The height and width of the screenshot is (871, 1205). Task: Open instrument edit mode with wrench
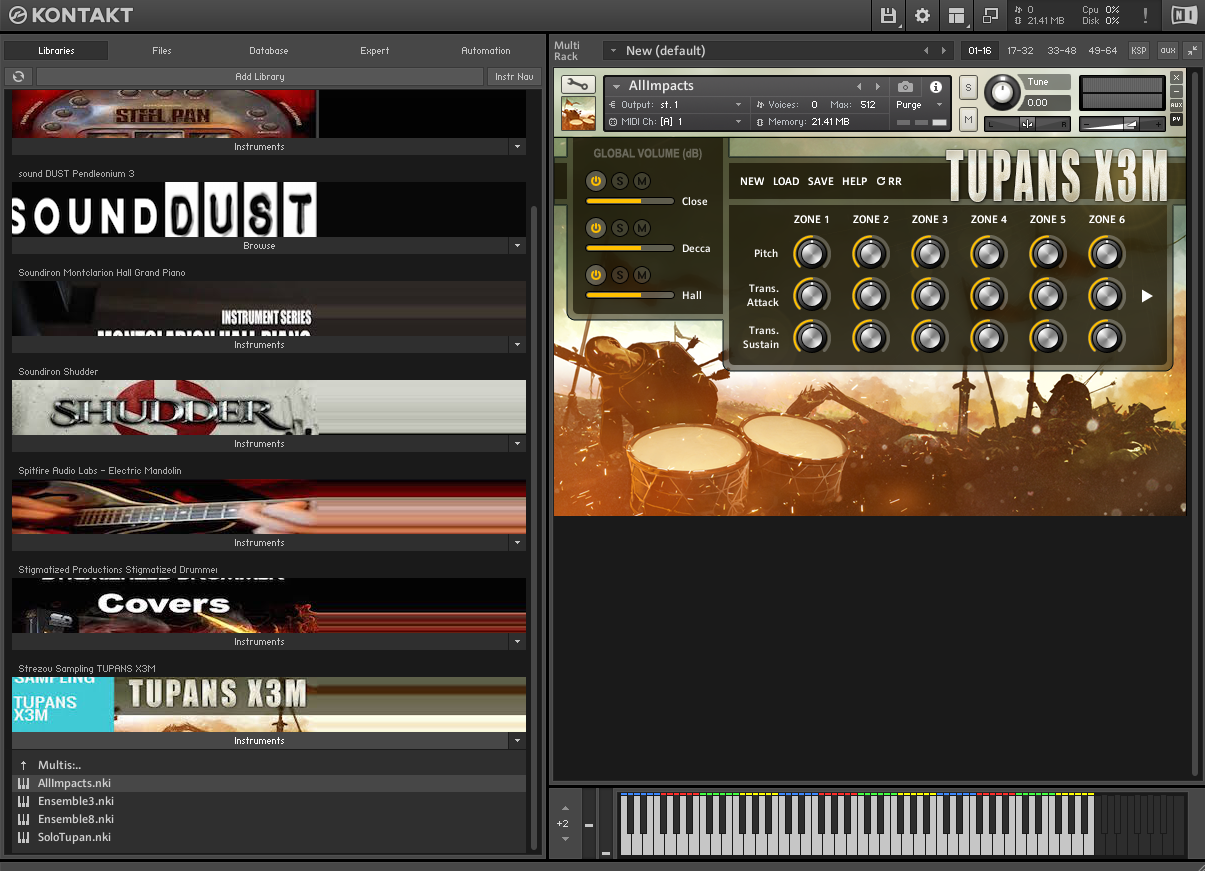[578, 85]
